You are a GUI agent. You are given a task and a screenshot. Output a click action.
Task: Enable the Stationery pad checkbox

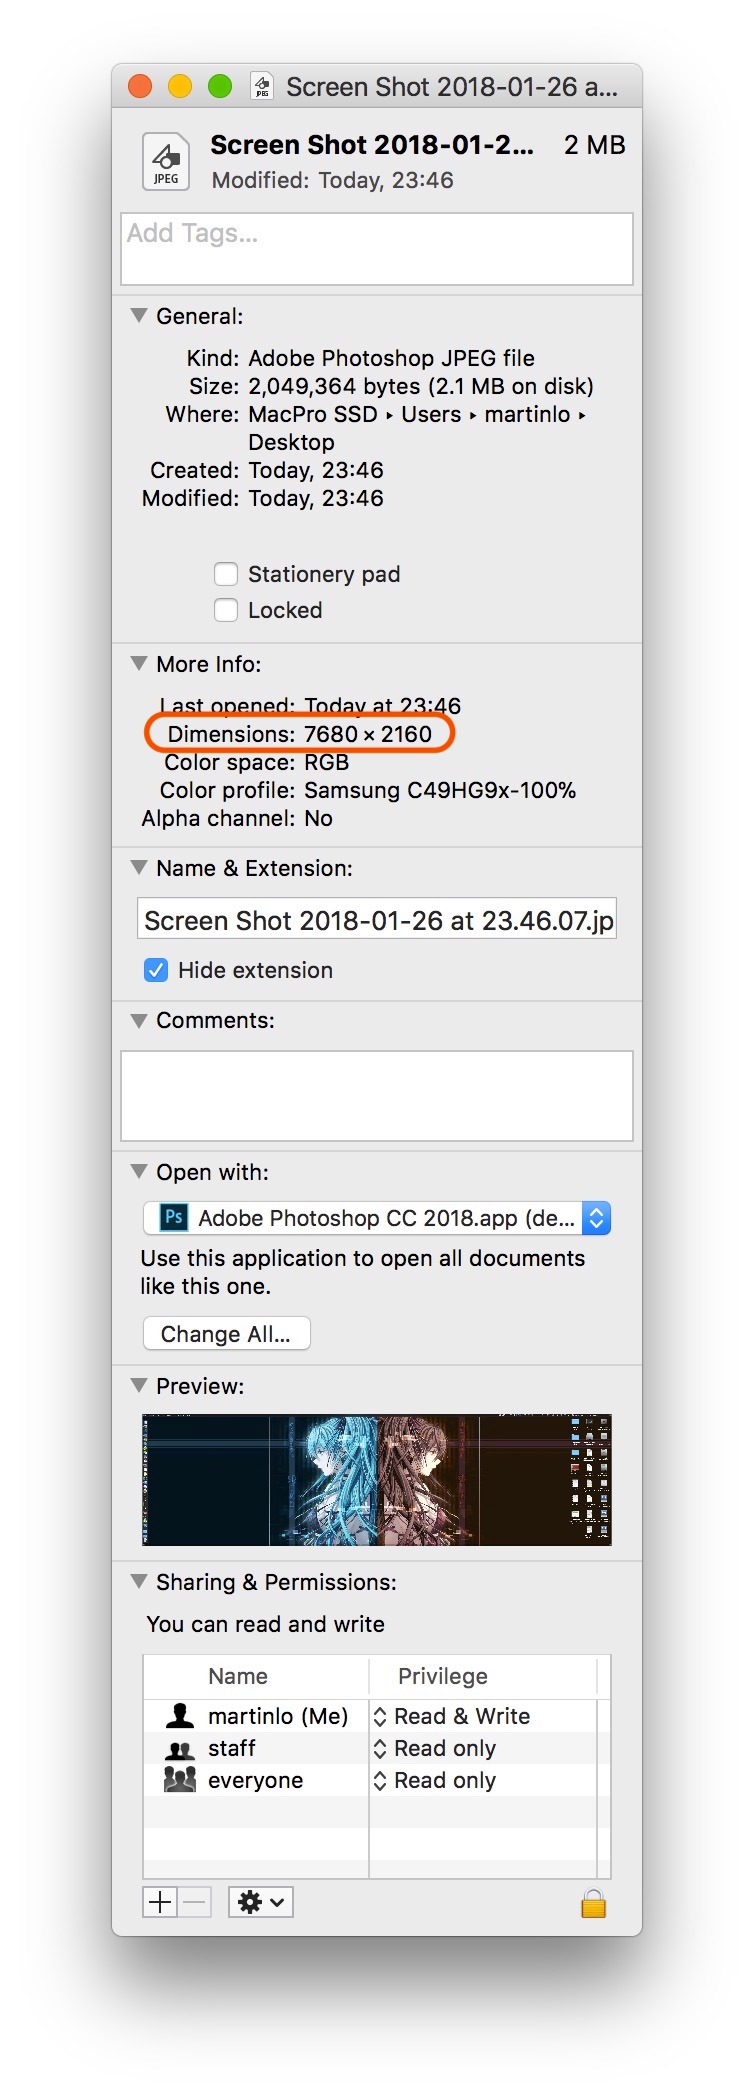coord(227,574)
